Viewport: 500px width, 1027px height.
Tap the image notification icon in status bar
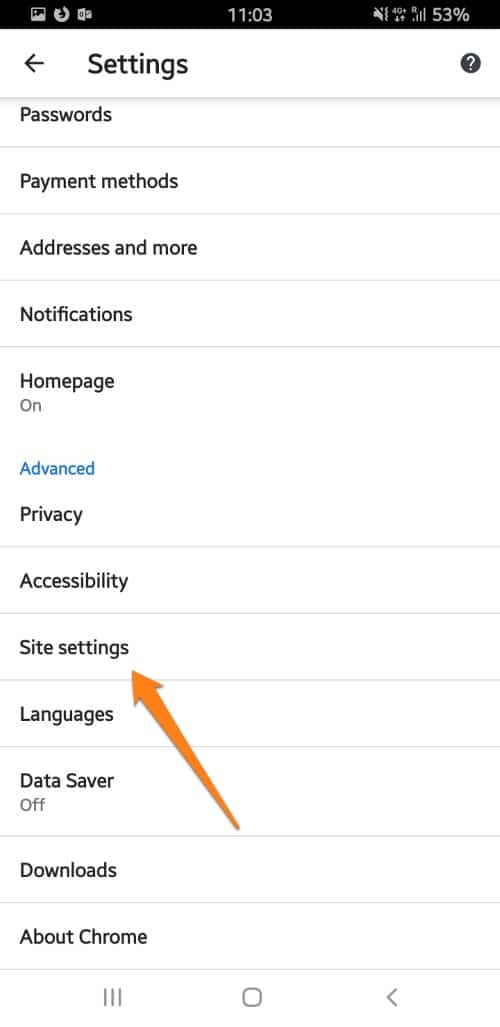(x=39, y=14)
